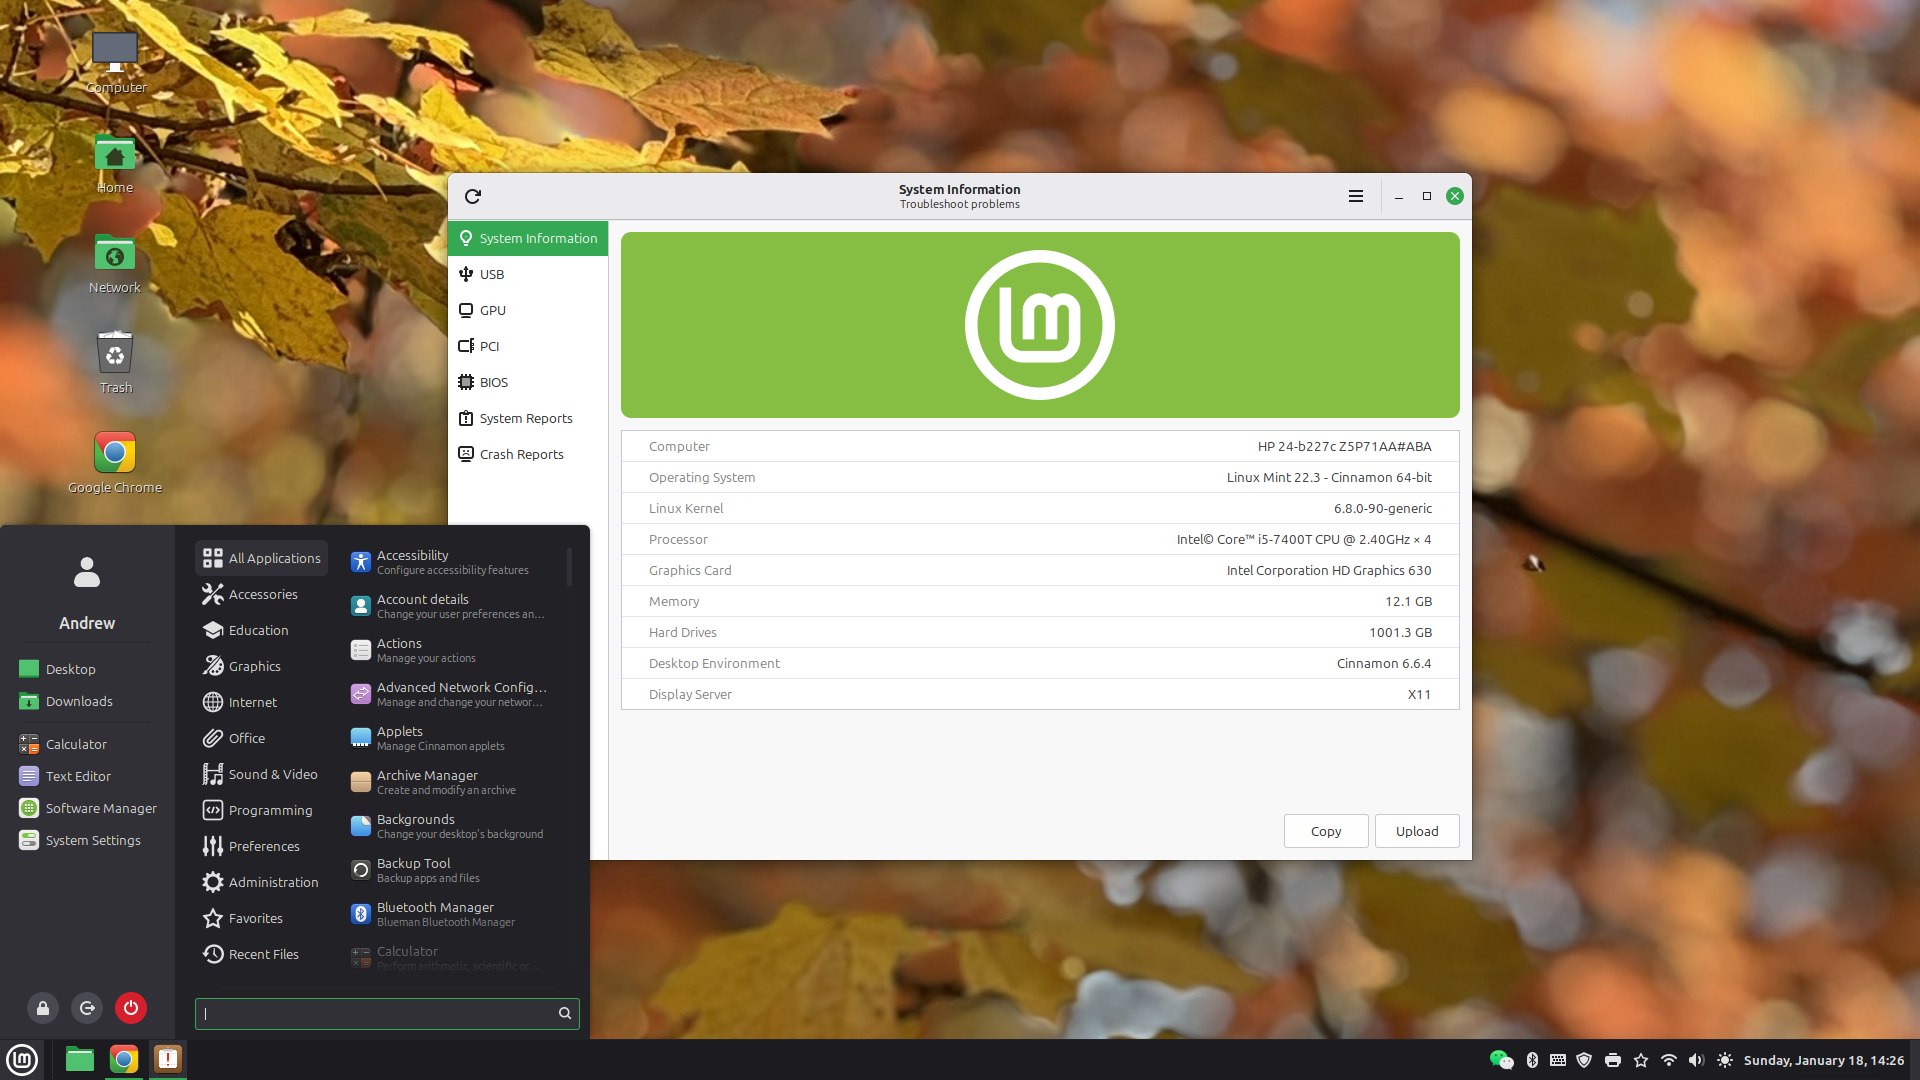Select the USB sidebar section
1920x1080 pixels.
528,274
